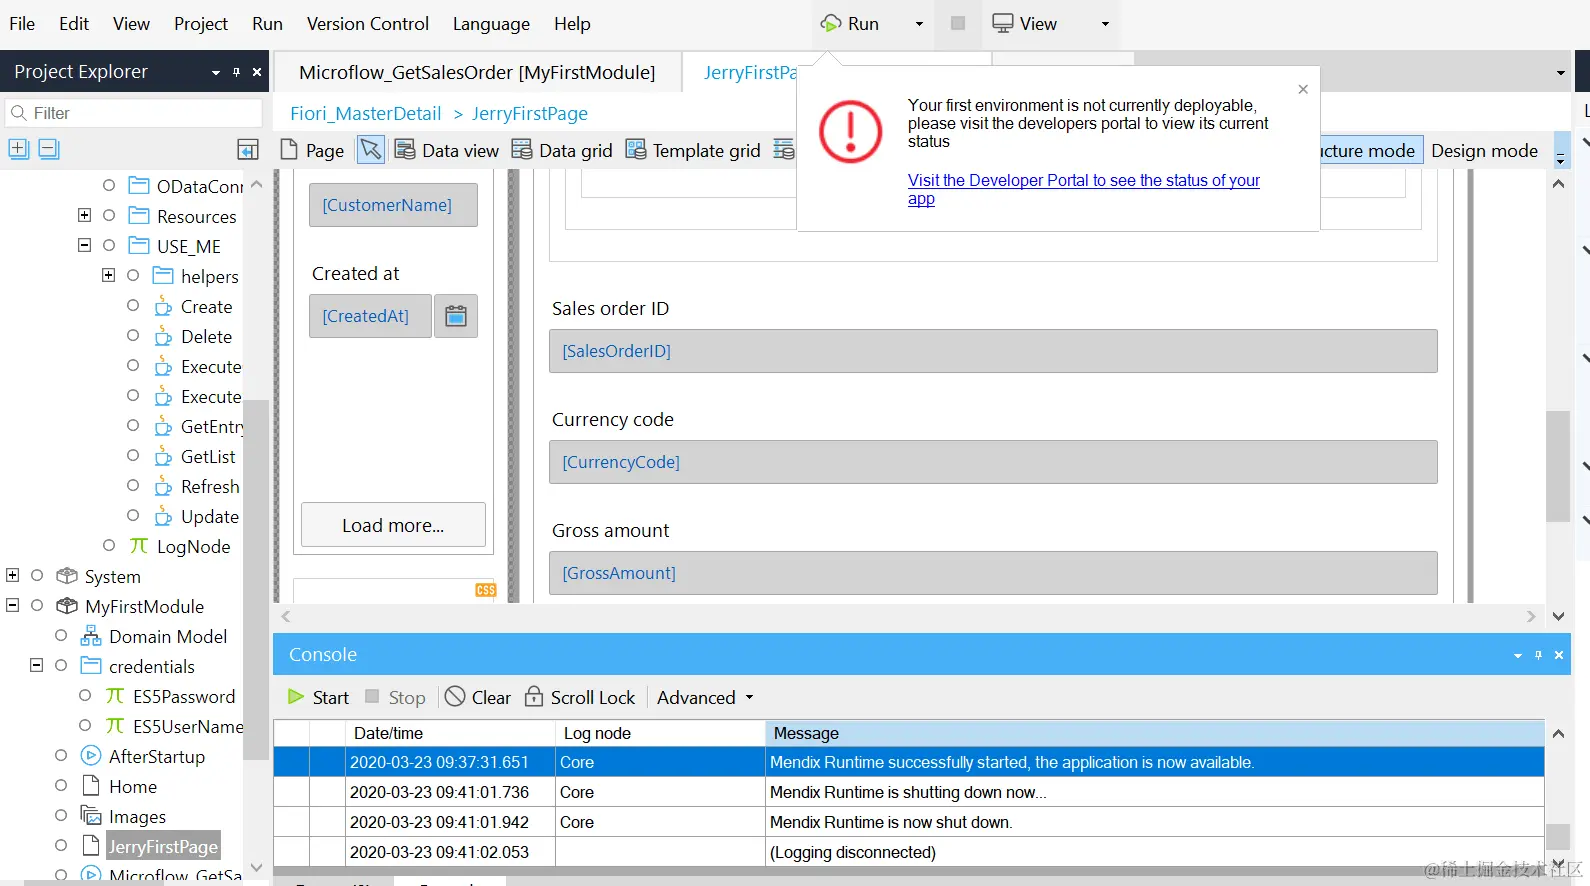Click the calendar icon next to CreatedAt
Viewport: 1590px width, 886px height.
pyautogui.click(x=456, y=316)
